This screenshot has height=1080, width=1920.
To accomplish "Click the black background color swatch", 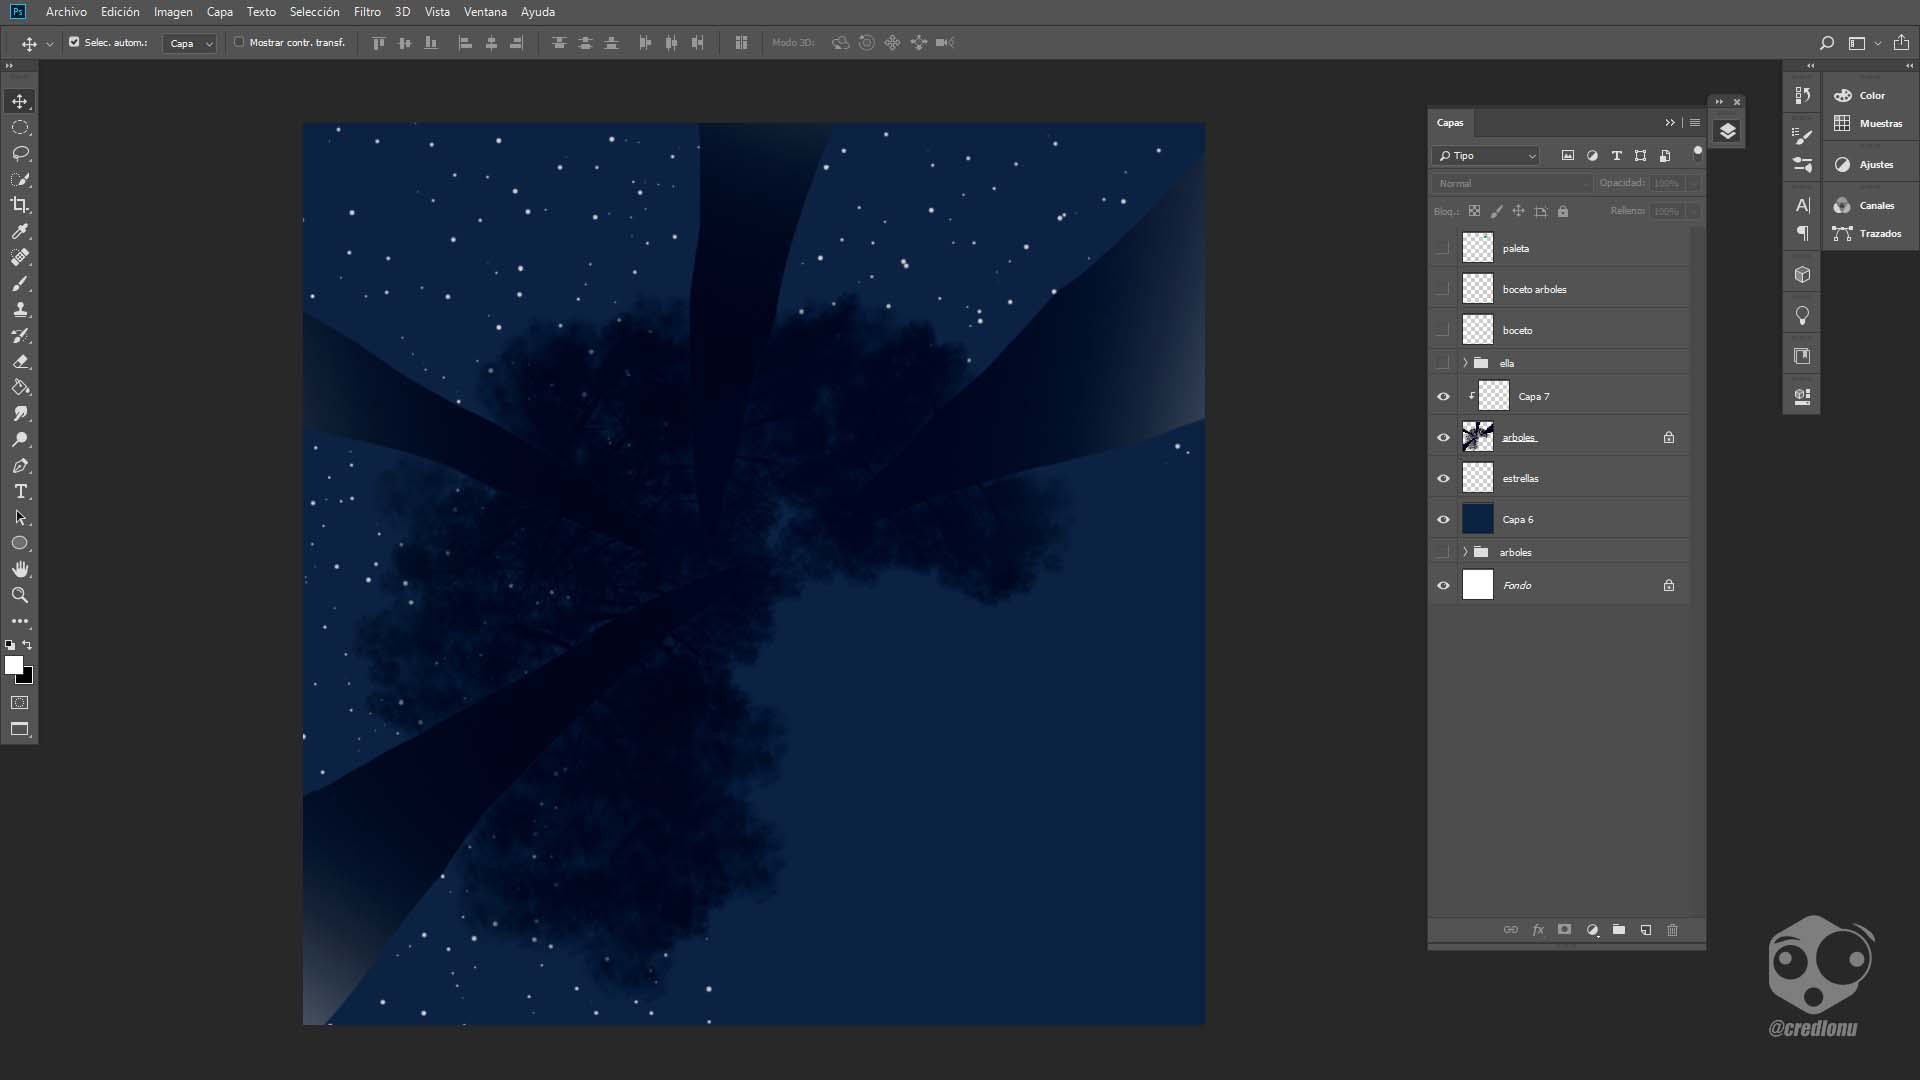I will tap(27, 678).
